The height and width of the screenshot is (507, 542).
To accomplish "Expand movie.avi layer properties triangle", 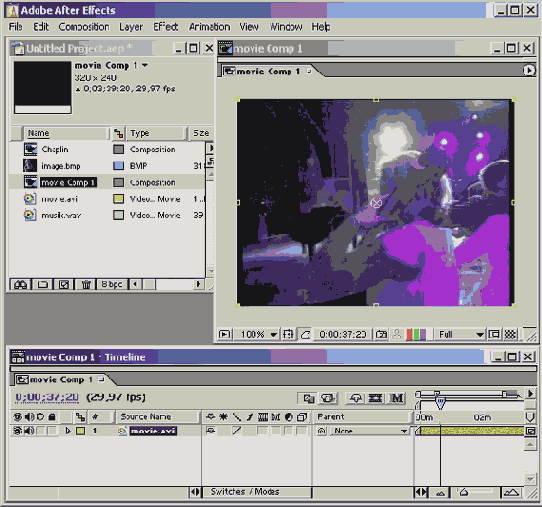I will click(68, 431).
